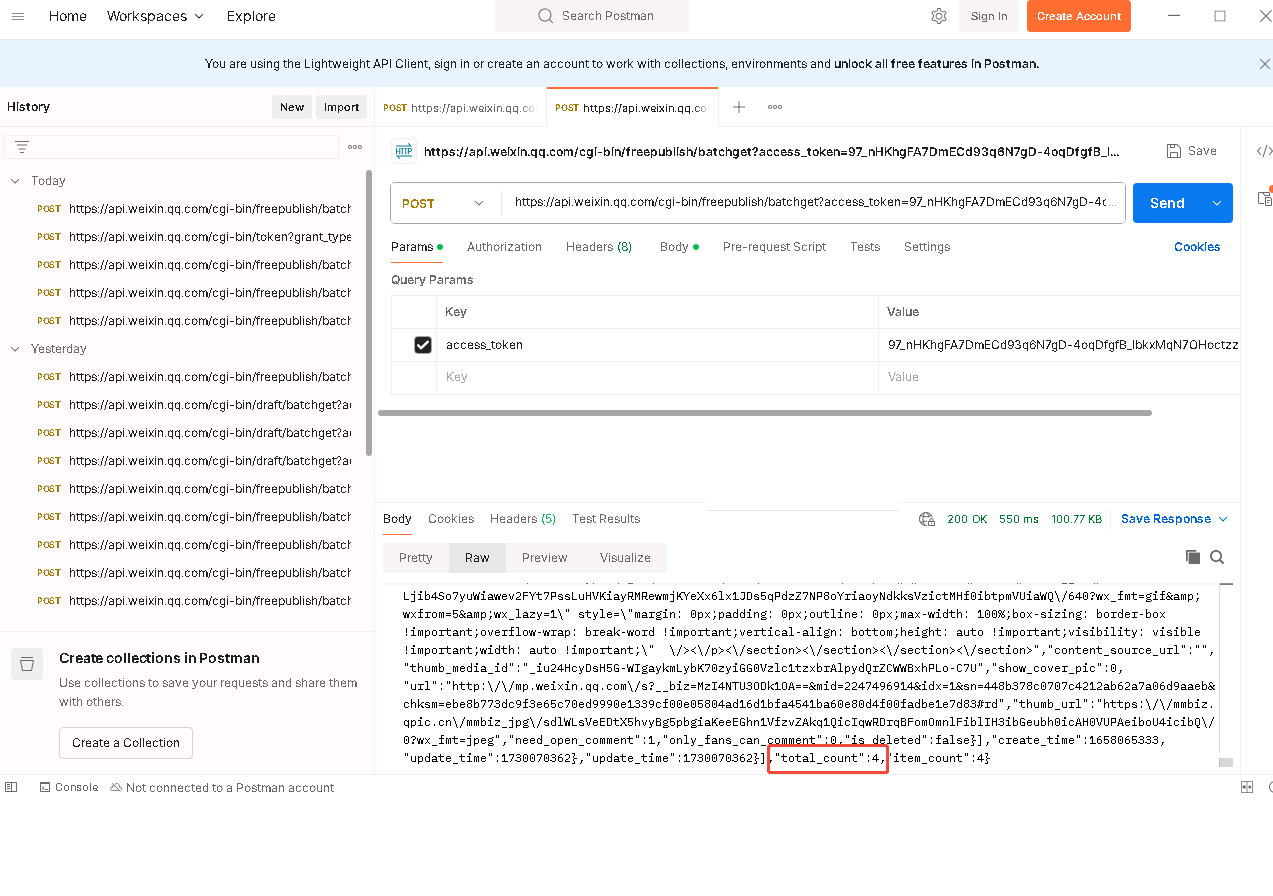This screenshot has width=1273, height=896.
Task: Click the HTTP request type icon
Action: (403, 151)
